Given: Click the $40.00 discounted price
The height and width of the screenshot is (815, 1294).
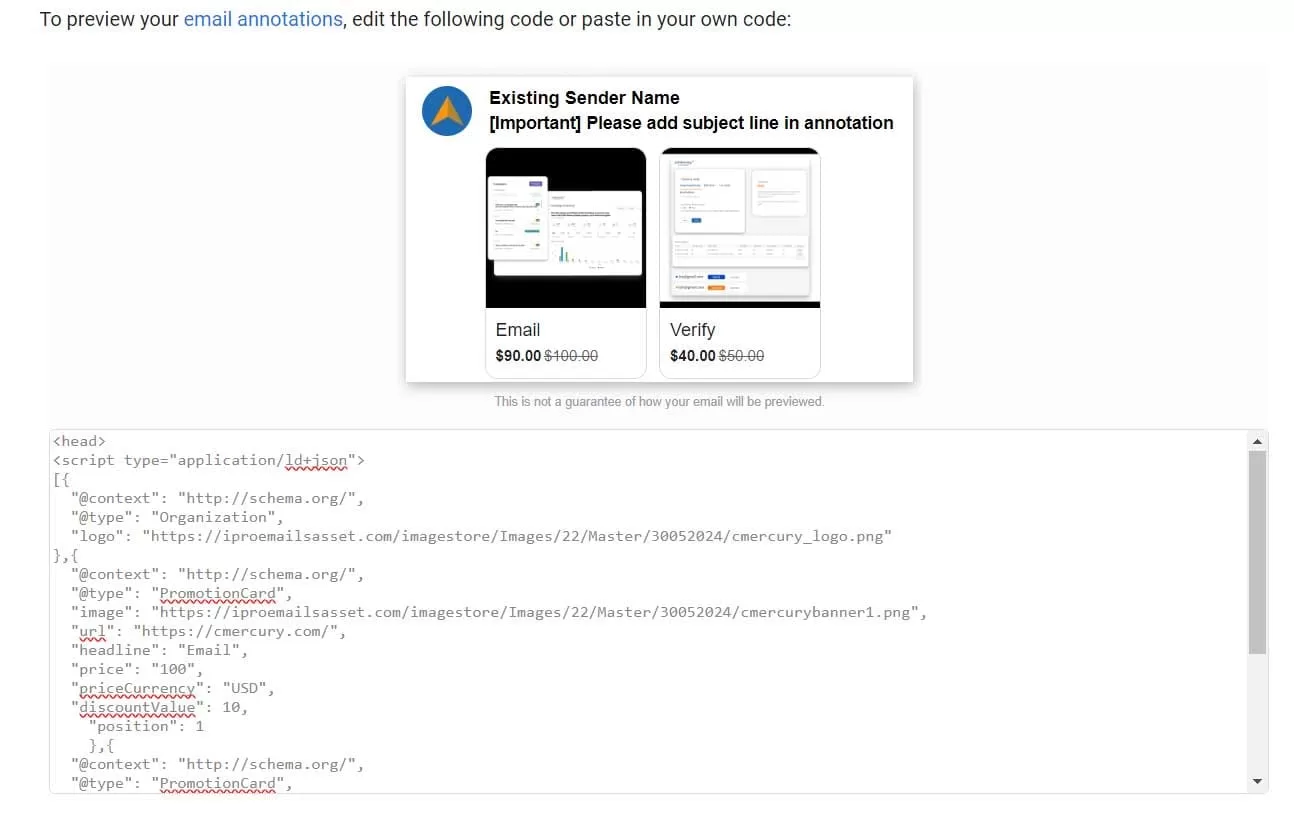Looking at the screenshot, I should [692, 356].
